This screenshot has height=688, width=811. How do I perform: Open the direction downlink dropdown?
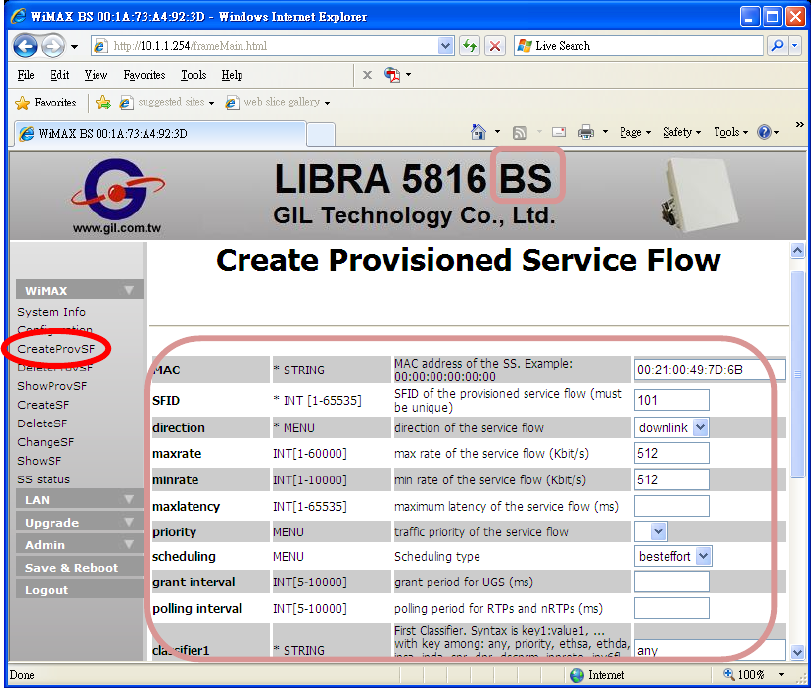point(671,427)
